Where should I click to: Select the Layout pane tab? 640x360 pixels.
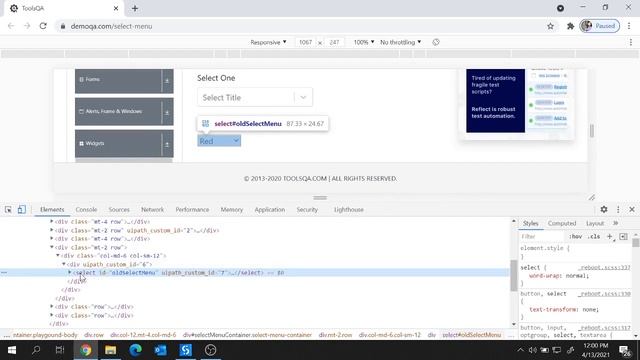point(595,224)
